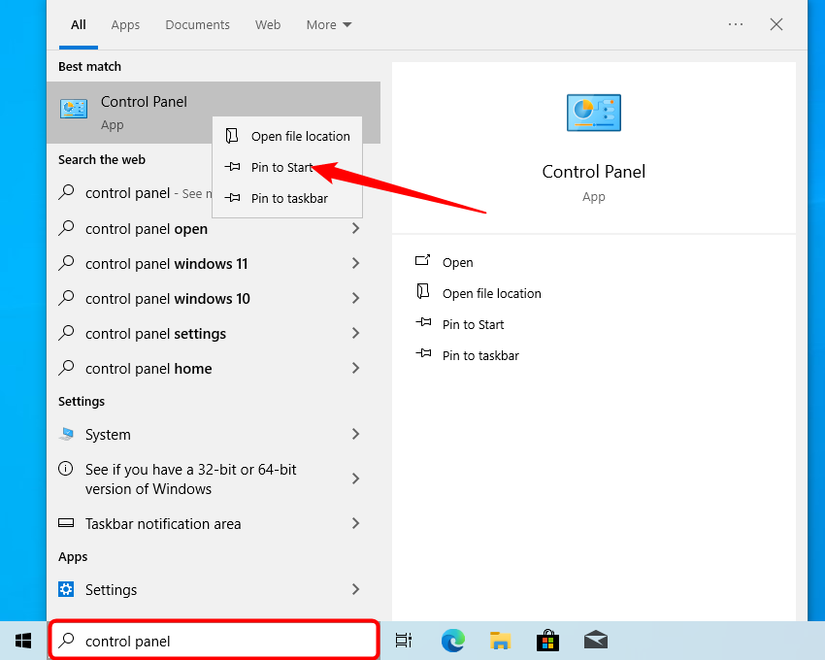This screenshot has width=825, height=660.
Task: Switch to the Apps search tab
Action: (125, 25)
